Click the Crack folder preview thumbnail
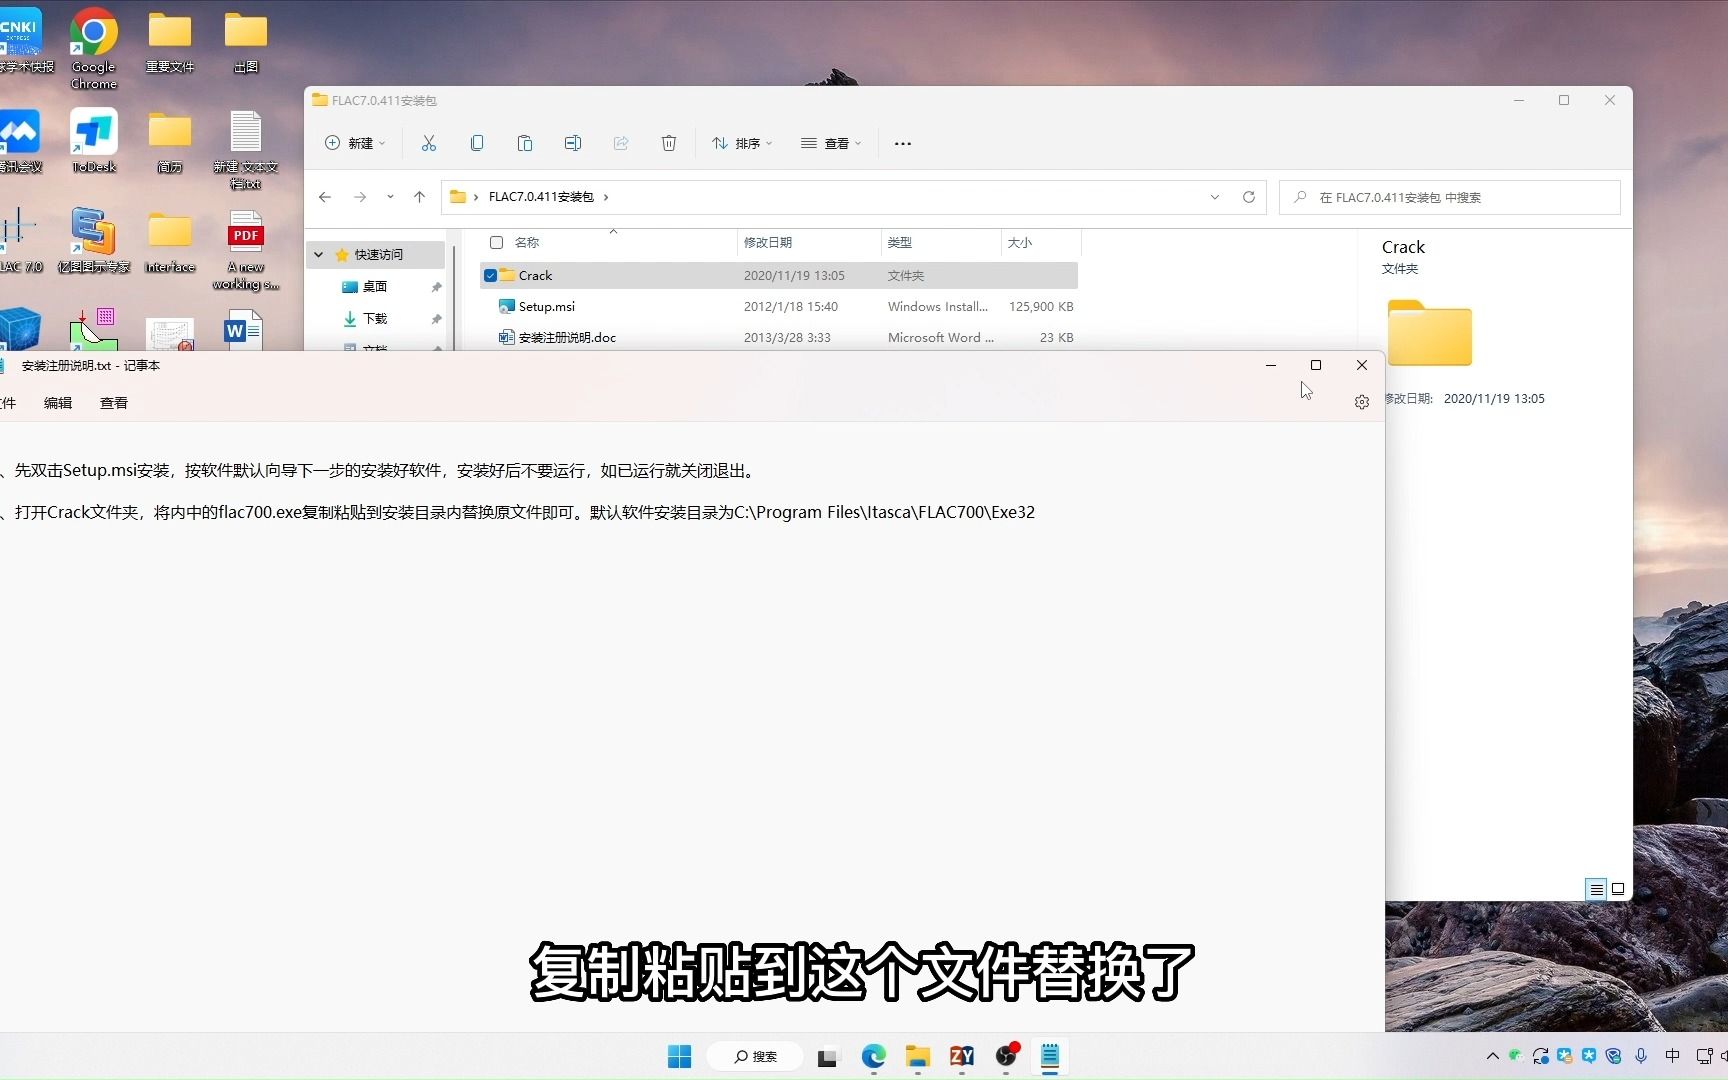Viewport: 1728px width, 1080px height. pyautogui.click(x=1430, y=332)
